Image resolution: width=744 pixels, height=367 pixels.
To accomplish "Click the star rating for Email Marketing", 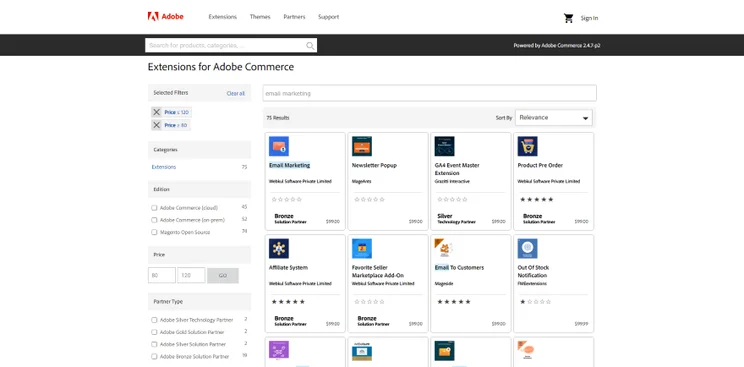I will coord(287,199).
